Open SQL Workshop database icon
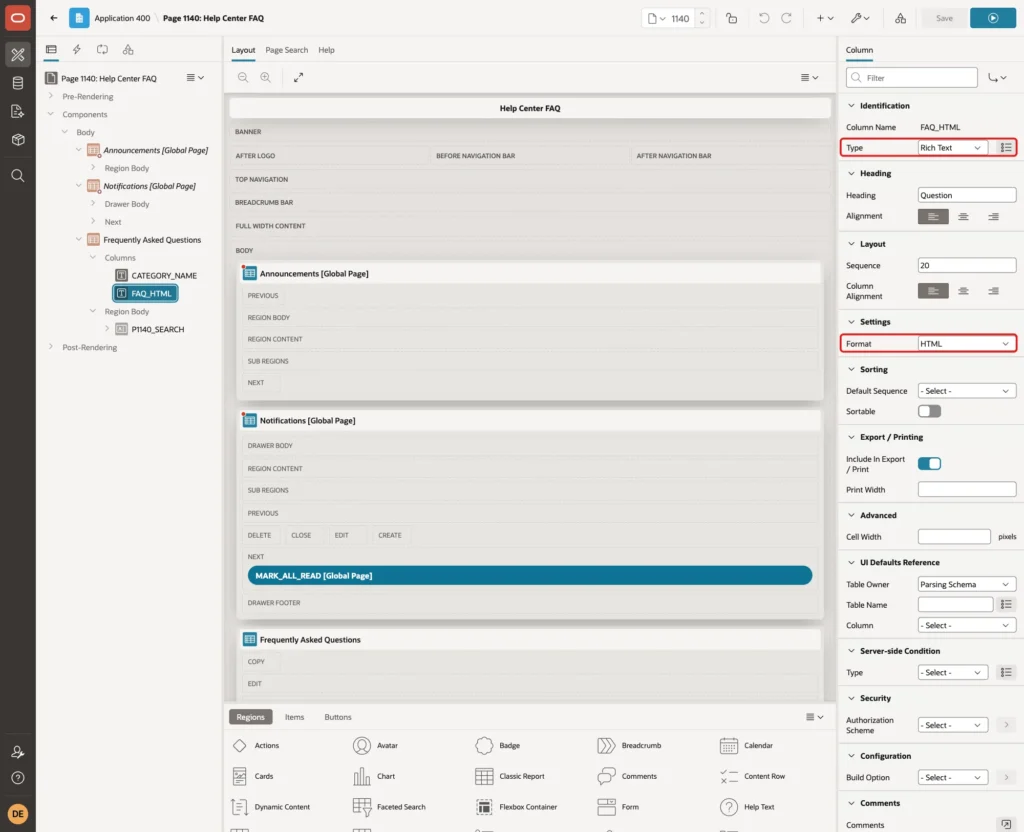Screen dimensions: 1024x832 point(18,83)
